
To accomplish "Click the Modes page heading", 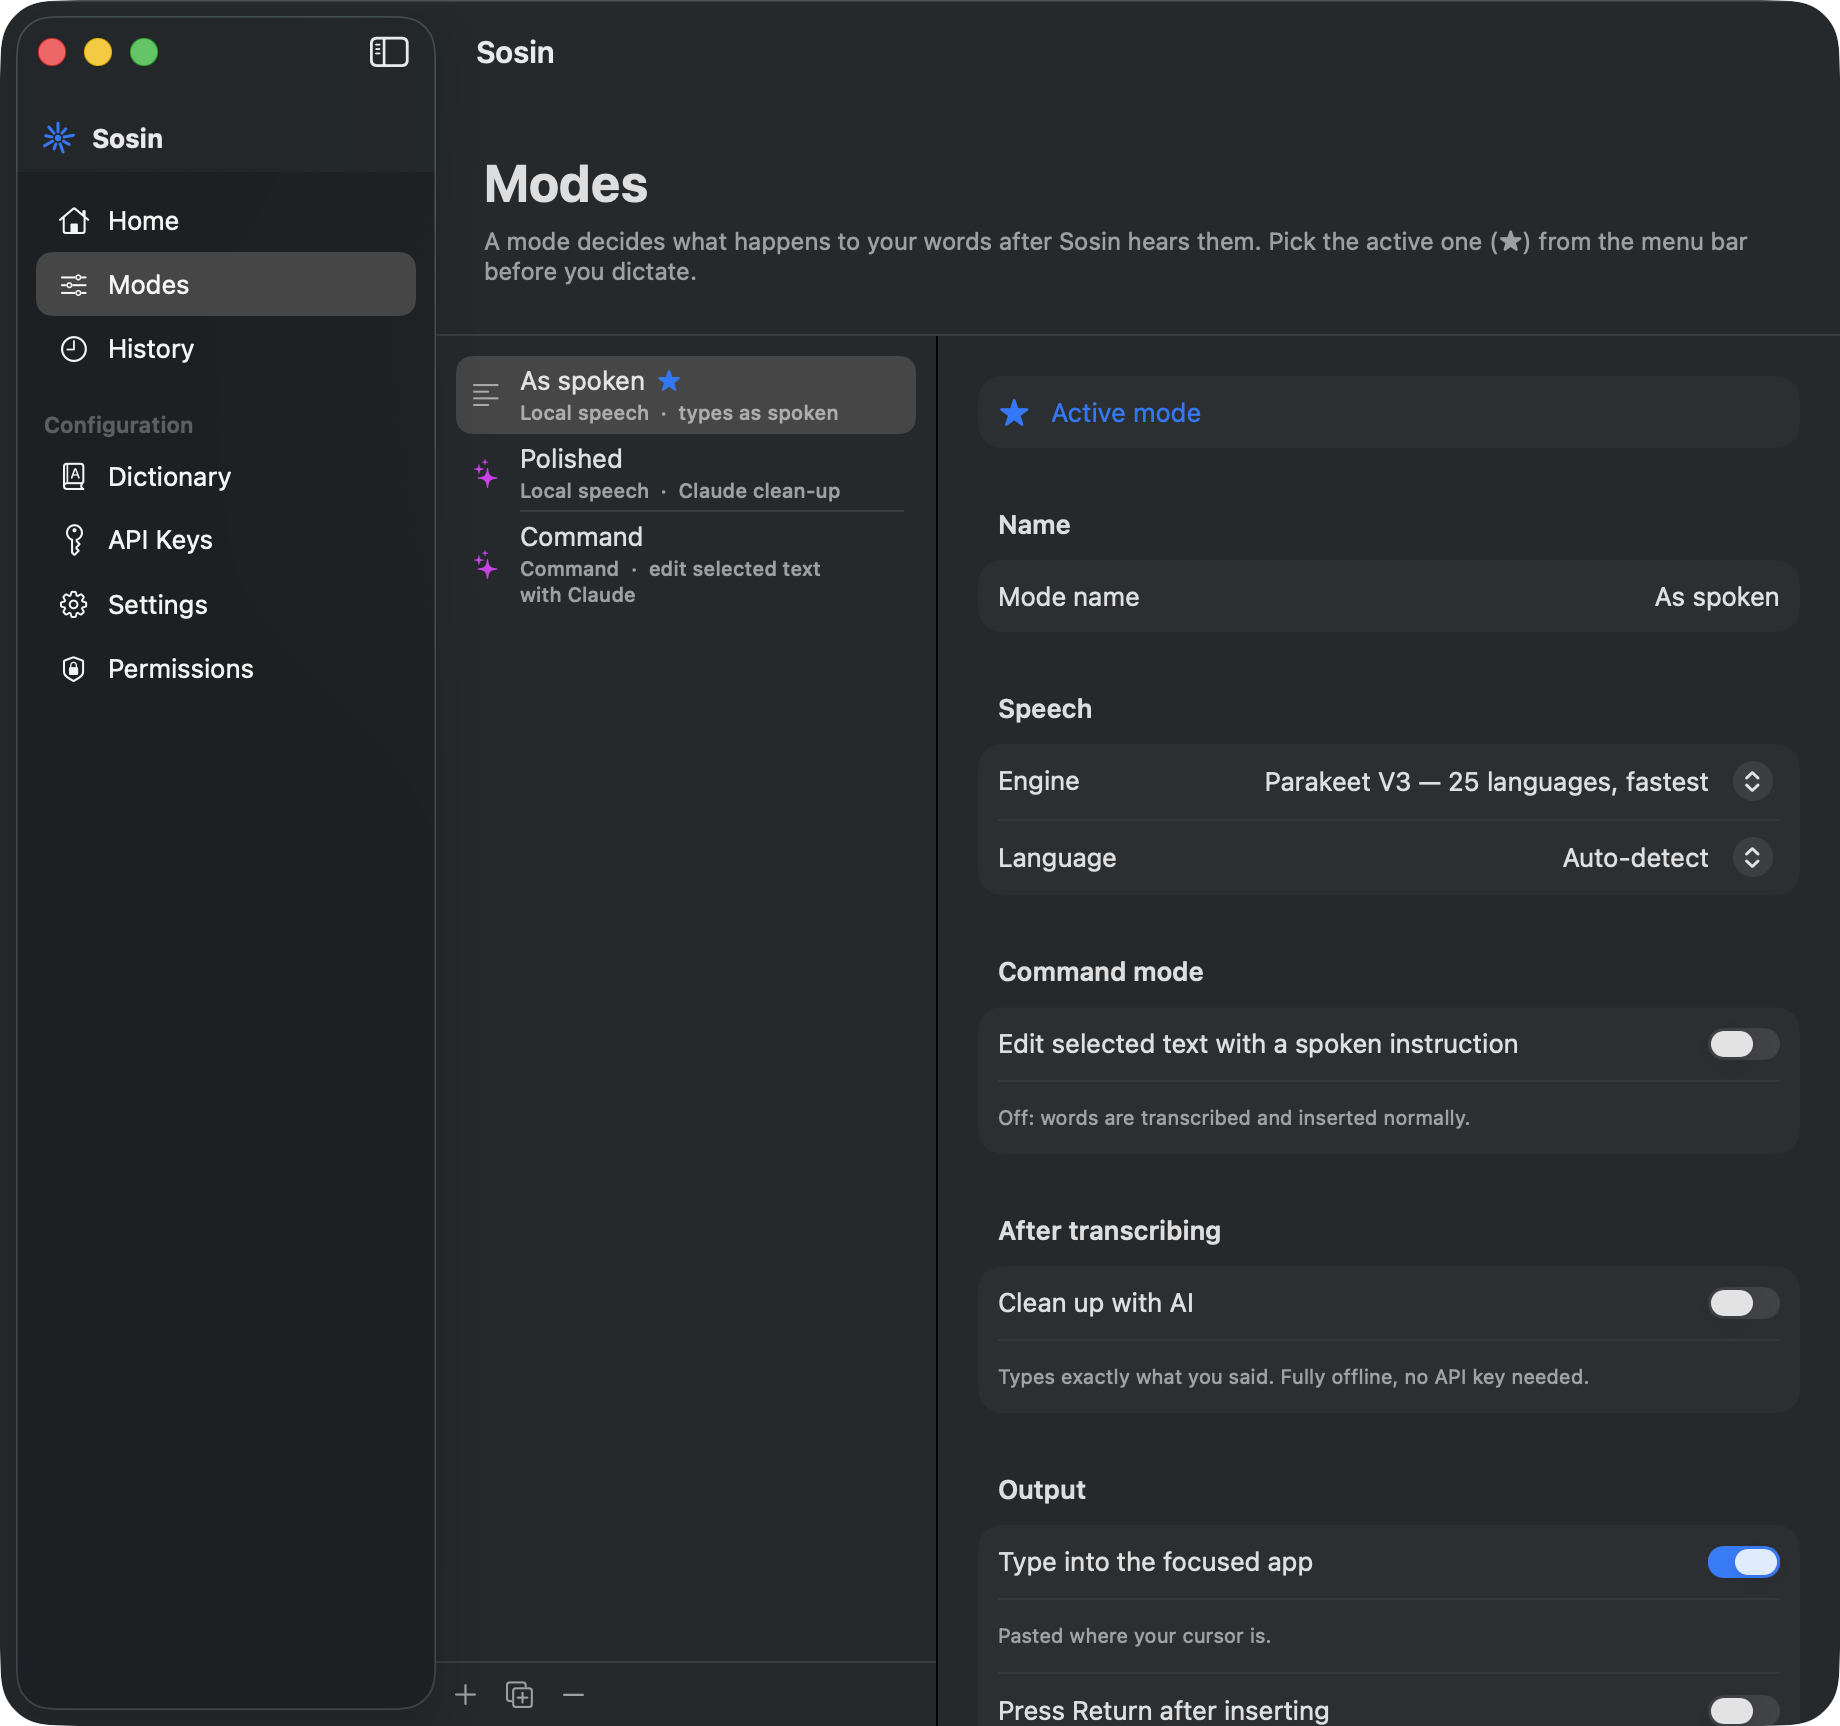I will (x=566, y=184).
